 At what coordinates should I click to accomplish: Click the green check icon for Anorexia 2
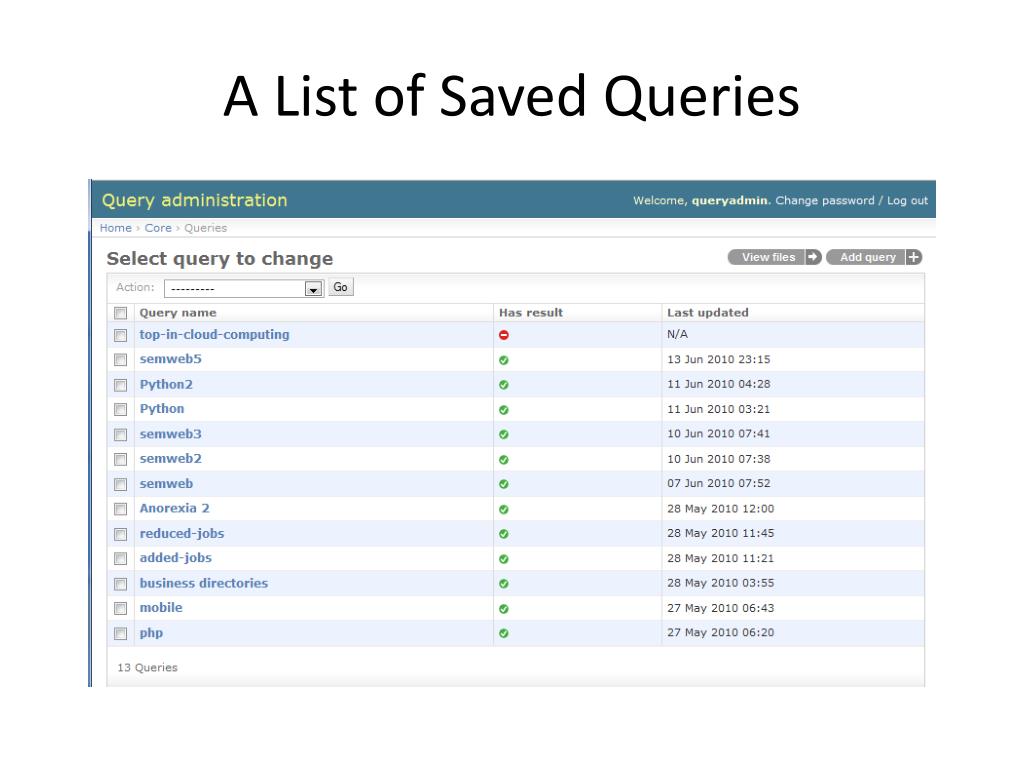coord(504,509)
